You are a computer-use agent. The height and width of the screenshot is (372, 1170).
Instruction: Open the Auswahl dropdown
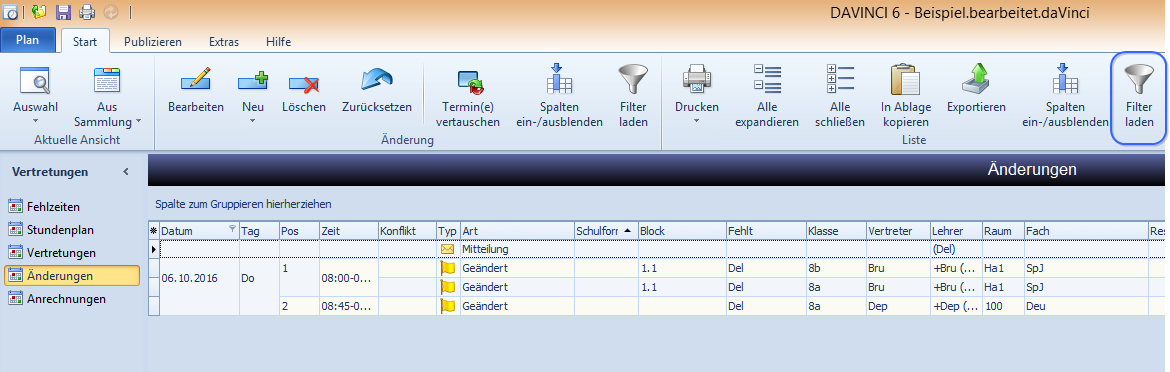pyautogui.click(x=35, y=120)
